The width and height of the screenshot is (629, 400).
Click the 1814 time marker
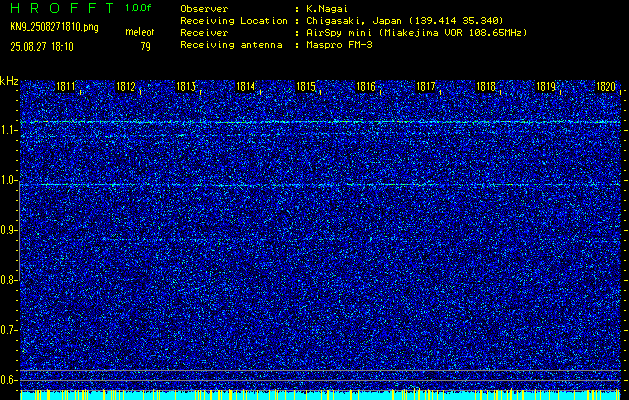click(x=246, y=86)
